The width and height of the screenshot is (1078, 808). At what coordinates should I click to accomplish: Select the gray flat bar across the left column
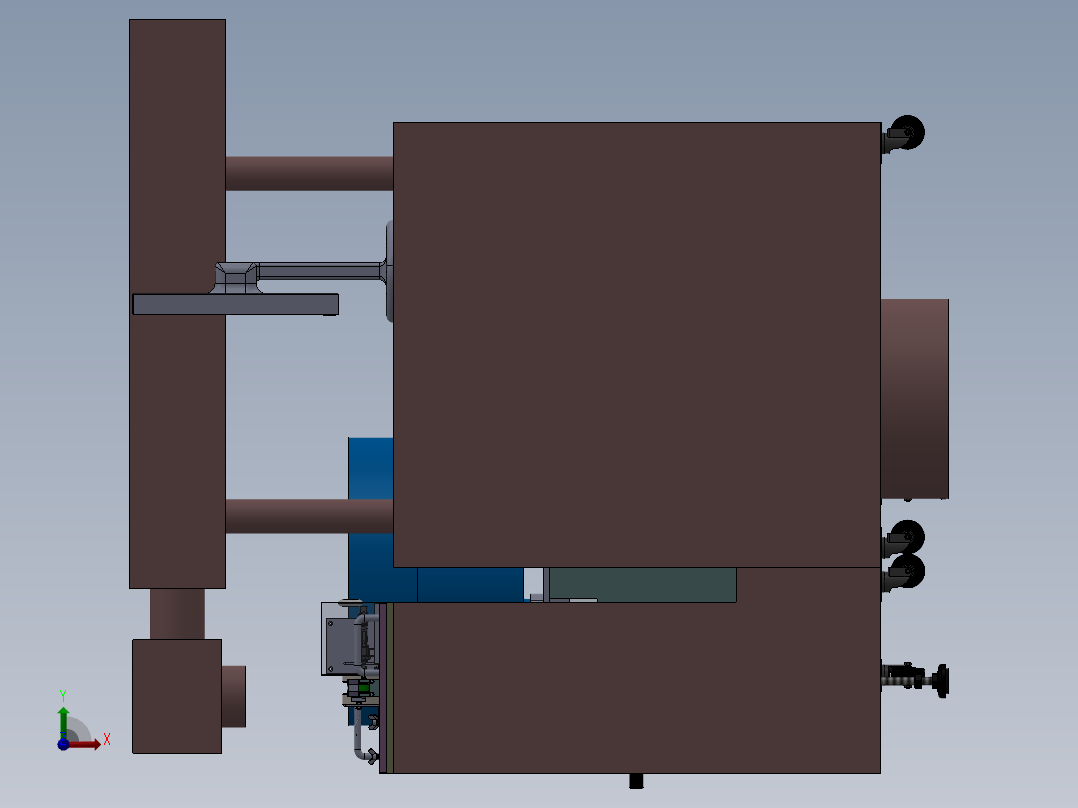235,304
